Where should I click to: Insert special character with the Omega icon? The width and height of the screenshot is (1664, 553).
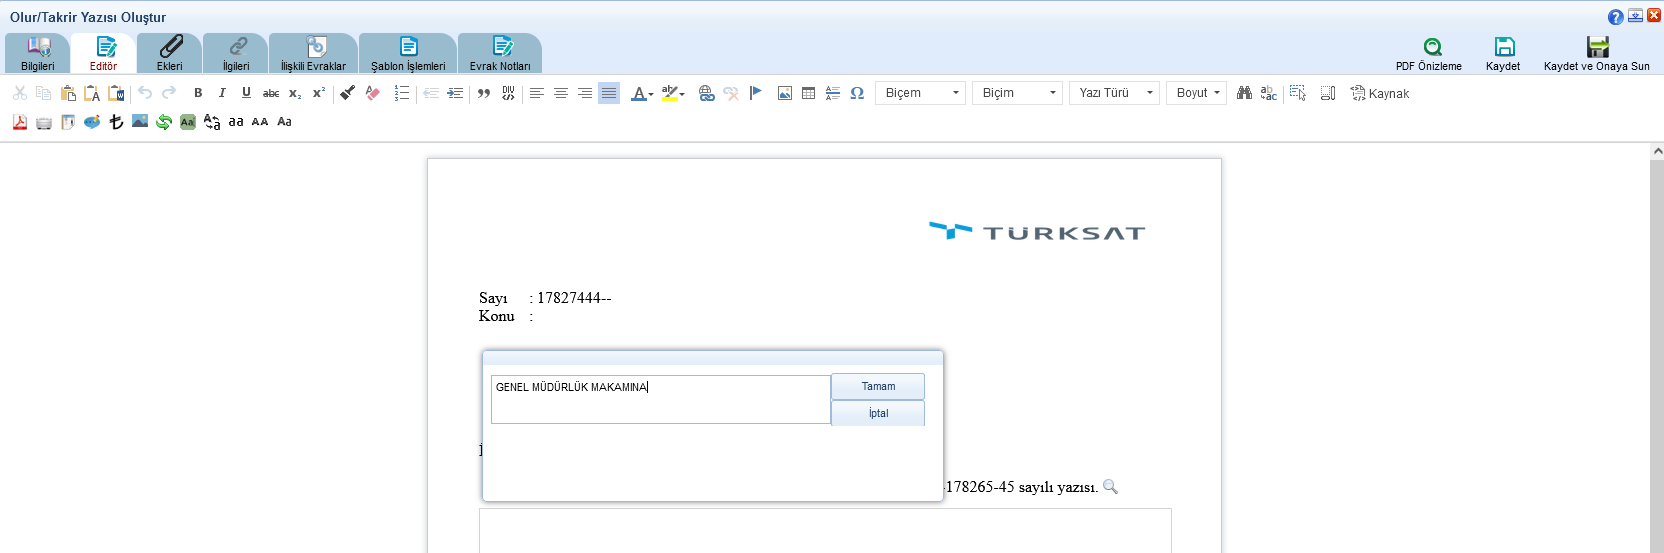pyautogui.click(x=857, y=93)
